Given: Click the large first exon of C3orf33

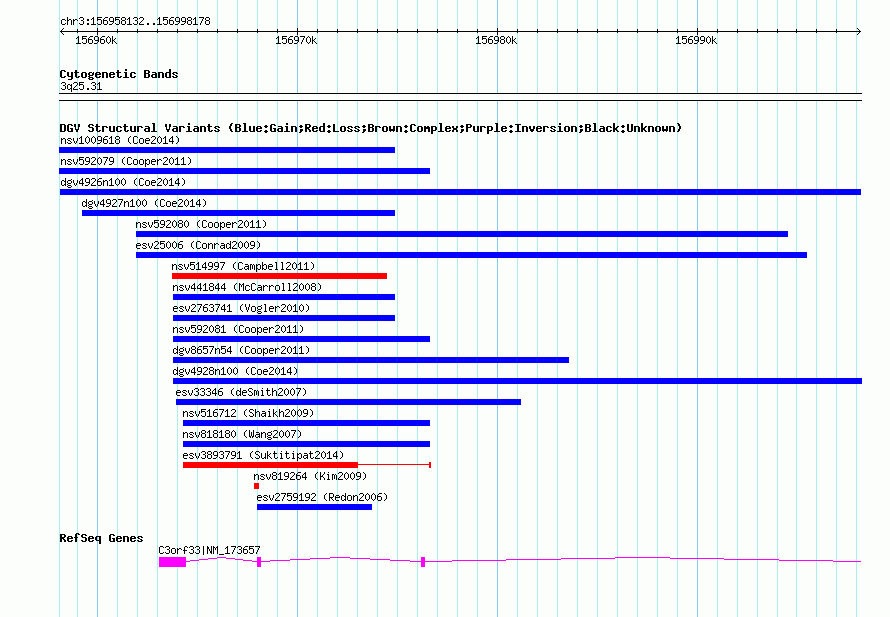Looking at the screenshot, I should pyautogui.click(x=173, y=562).
